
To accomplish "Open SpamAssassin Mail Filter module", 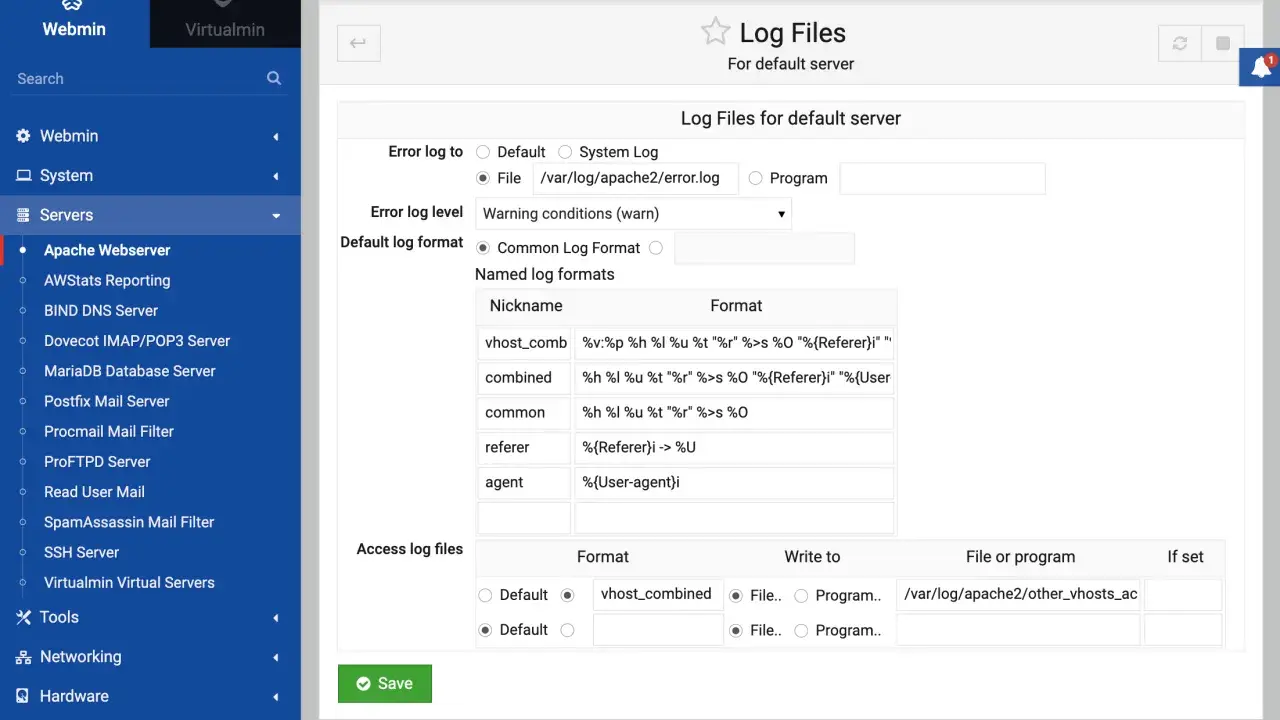I will coord(129,522).
